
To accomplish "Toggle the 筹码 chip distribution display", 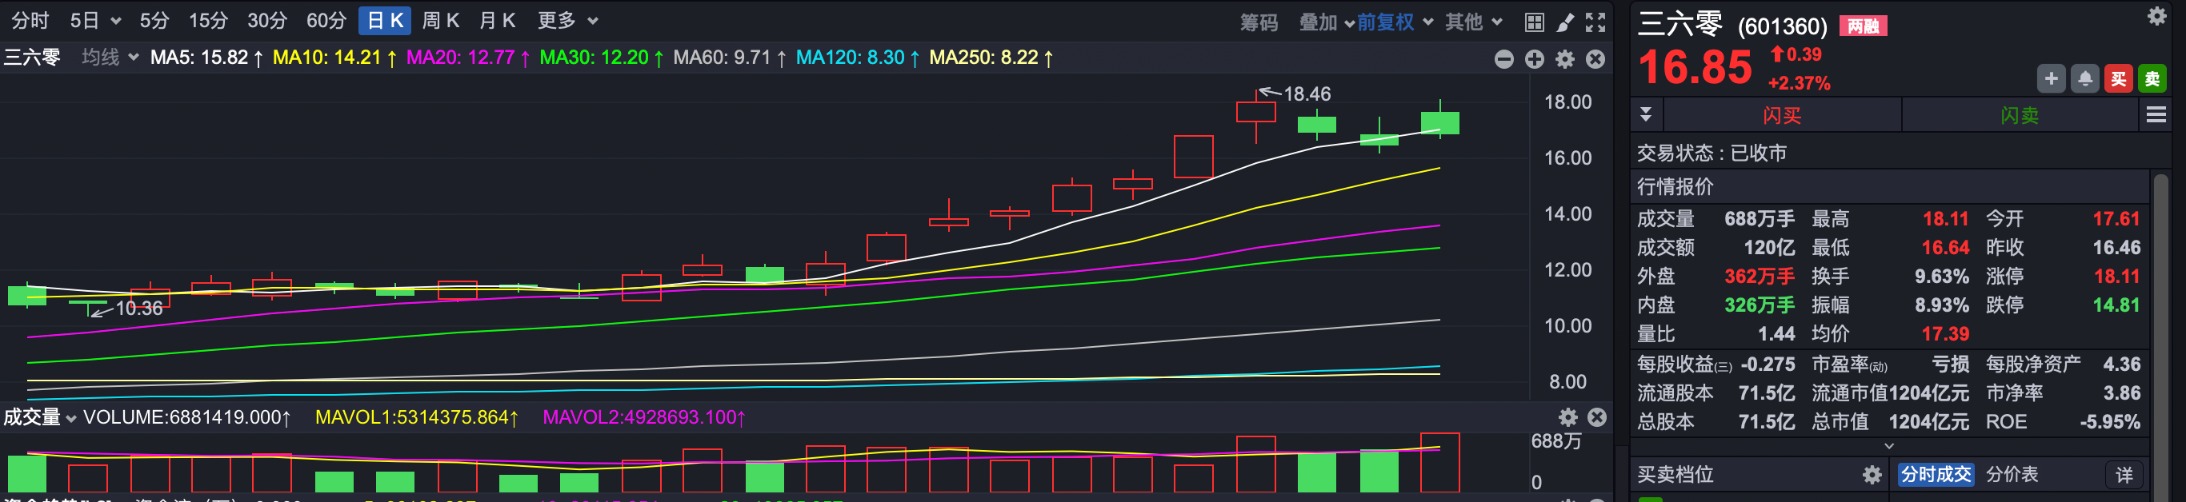I will [1259, 22].
